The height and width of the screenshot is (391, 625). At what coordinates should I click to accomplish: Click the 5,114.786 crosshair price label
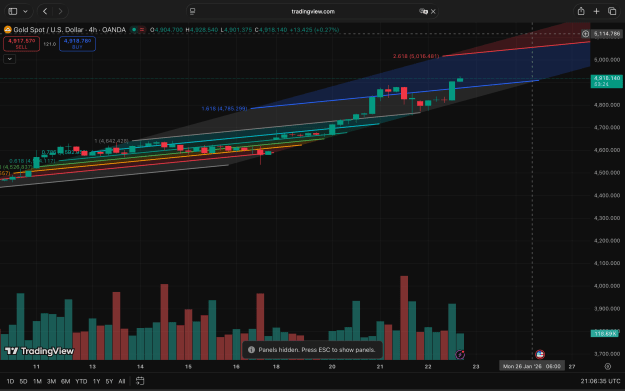(607, 34)
